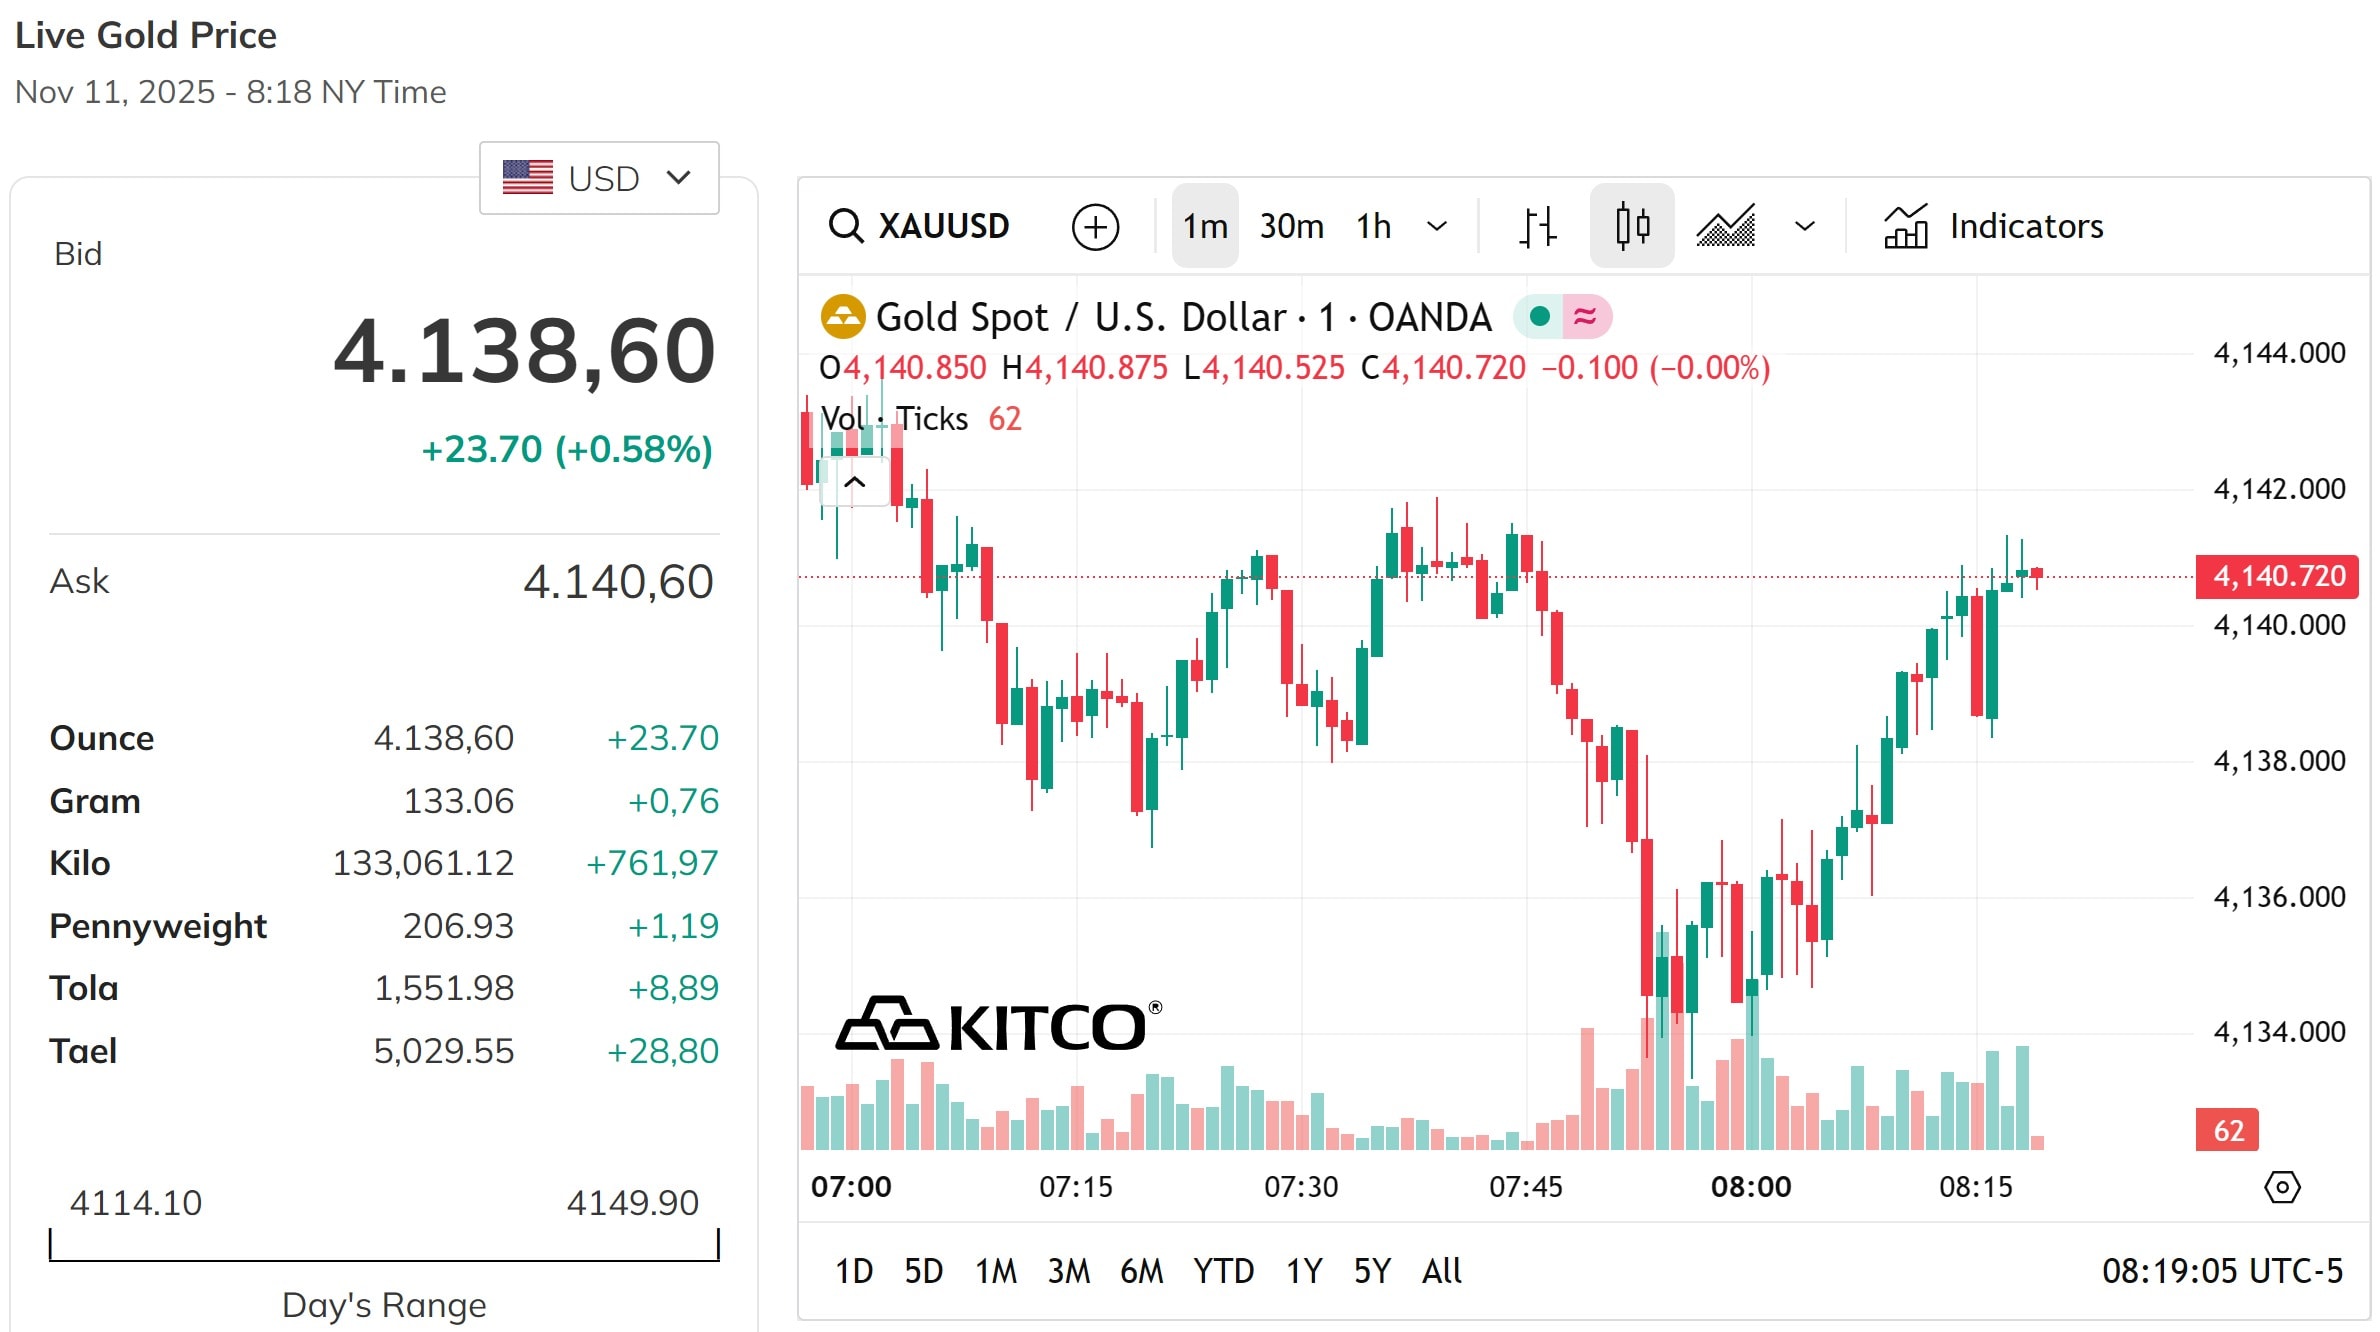The height and width of the screenshot is (1332, 2380).
Task: Select the YTD range tab
Action: pyautogui.click(x=1224, y=1271)
